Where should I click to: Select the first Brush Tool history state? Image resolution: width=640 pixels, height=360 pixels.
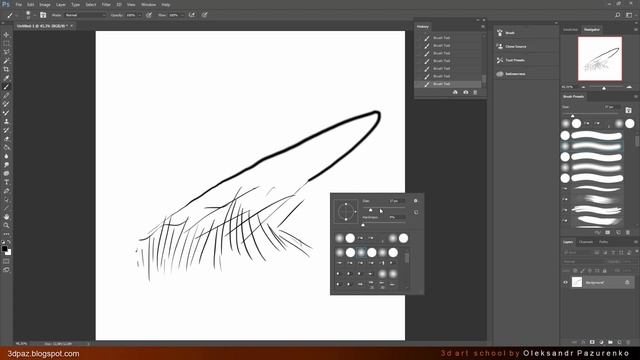pos(448,38)
